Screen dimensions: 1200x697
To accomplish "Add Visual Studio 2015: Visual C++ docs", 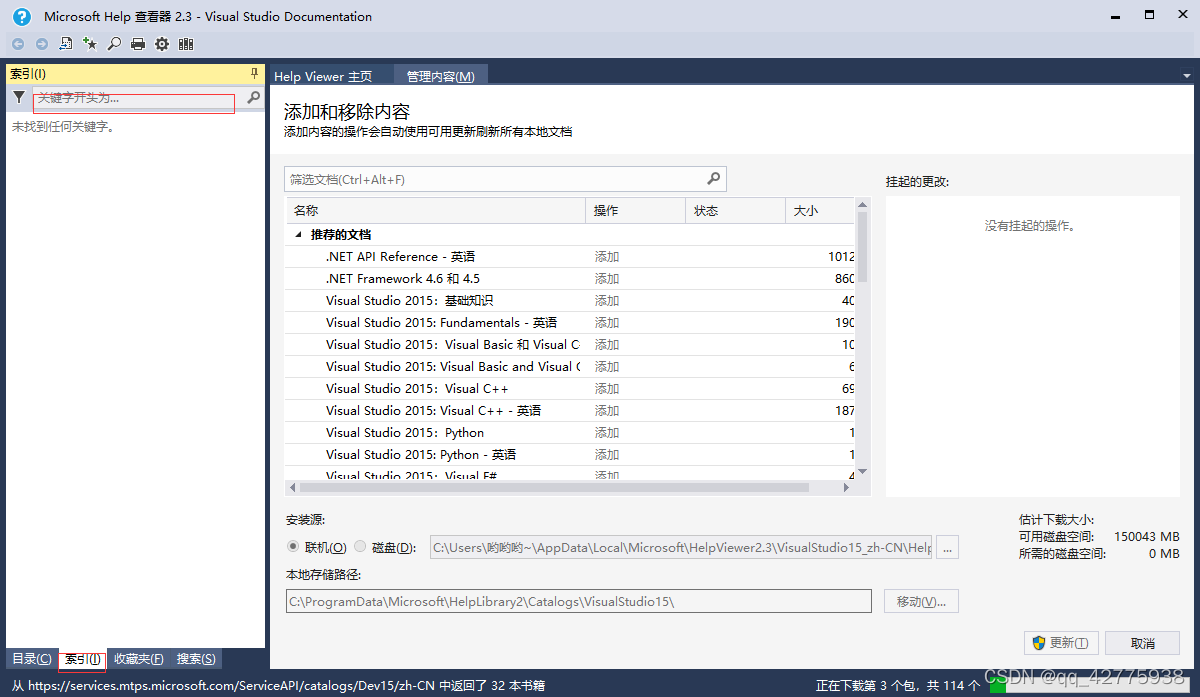I will click(607, 389).
